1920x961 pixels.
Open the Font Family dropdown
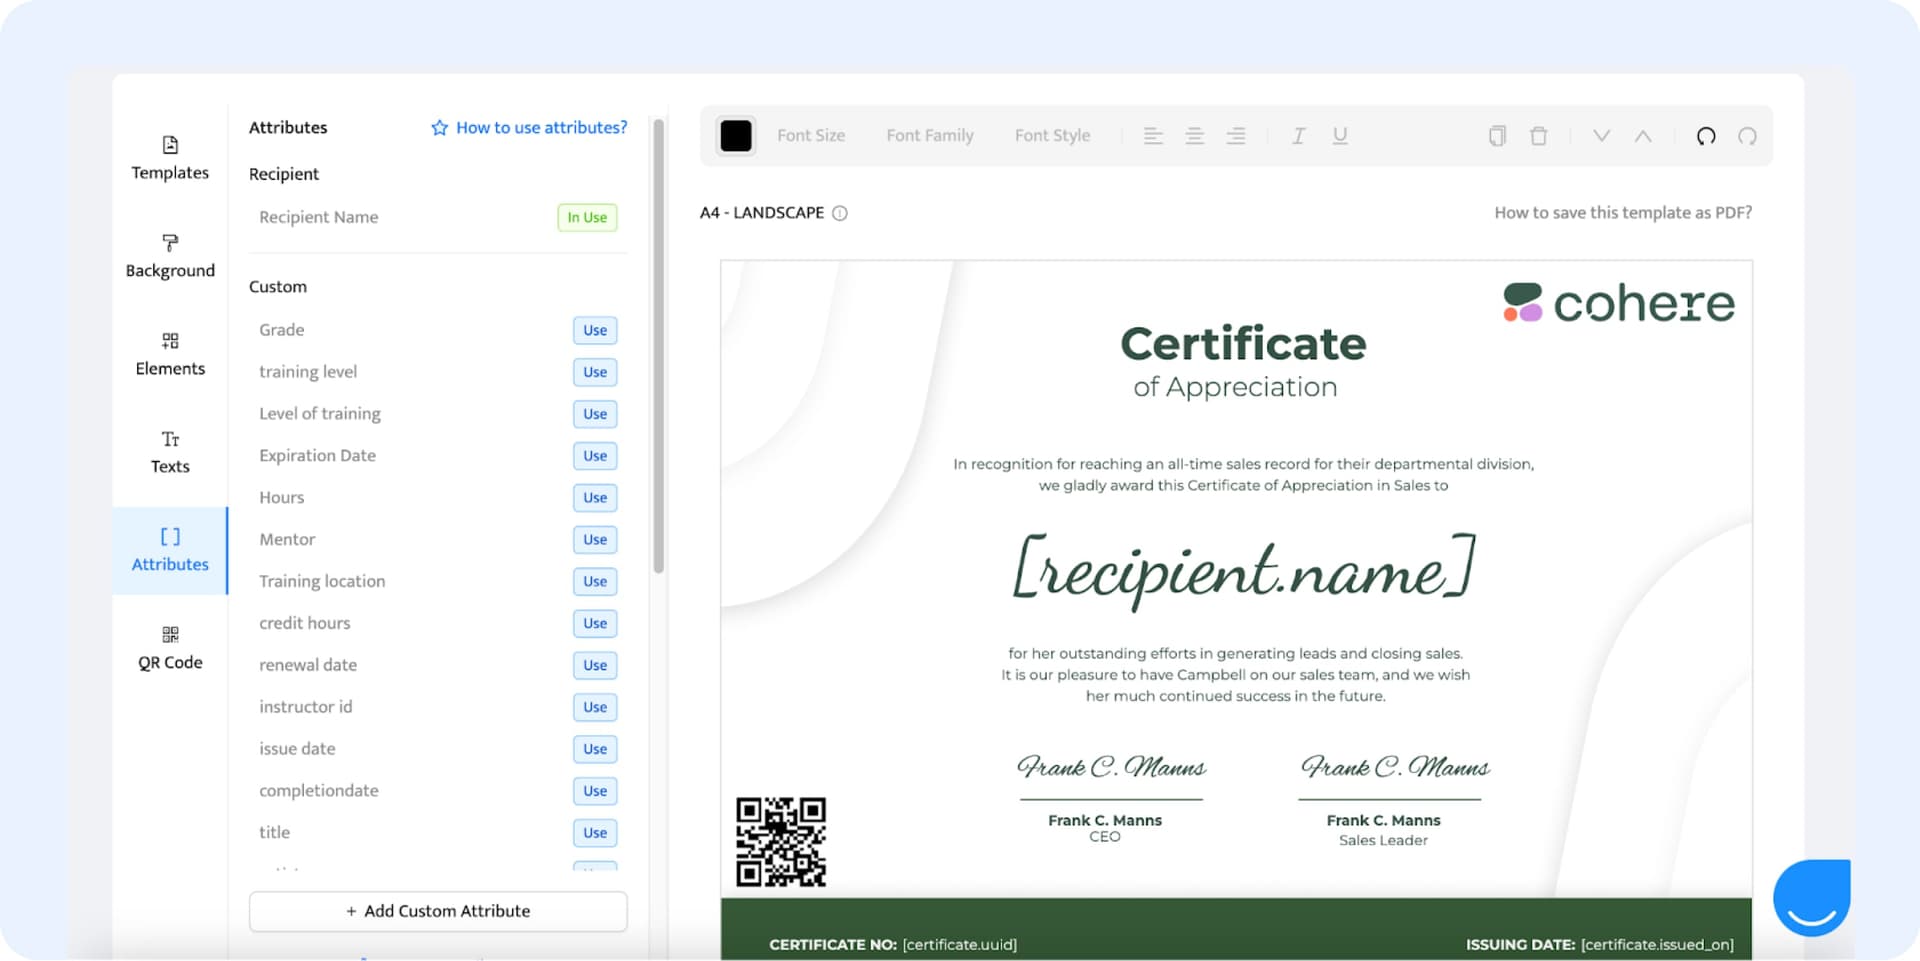[x=930, y=135]
